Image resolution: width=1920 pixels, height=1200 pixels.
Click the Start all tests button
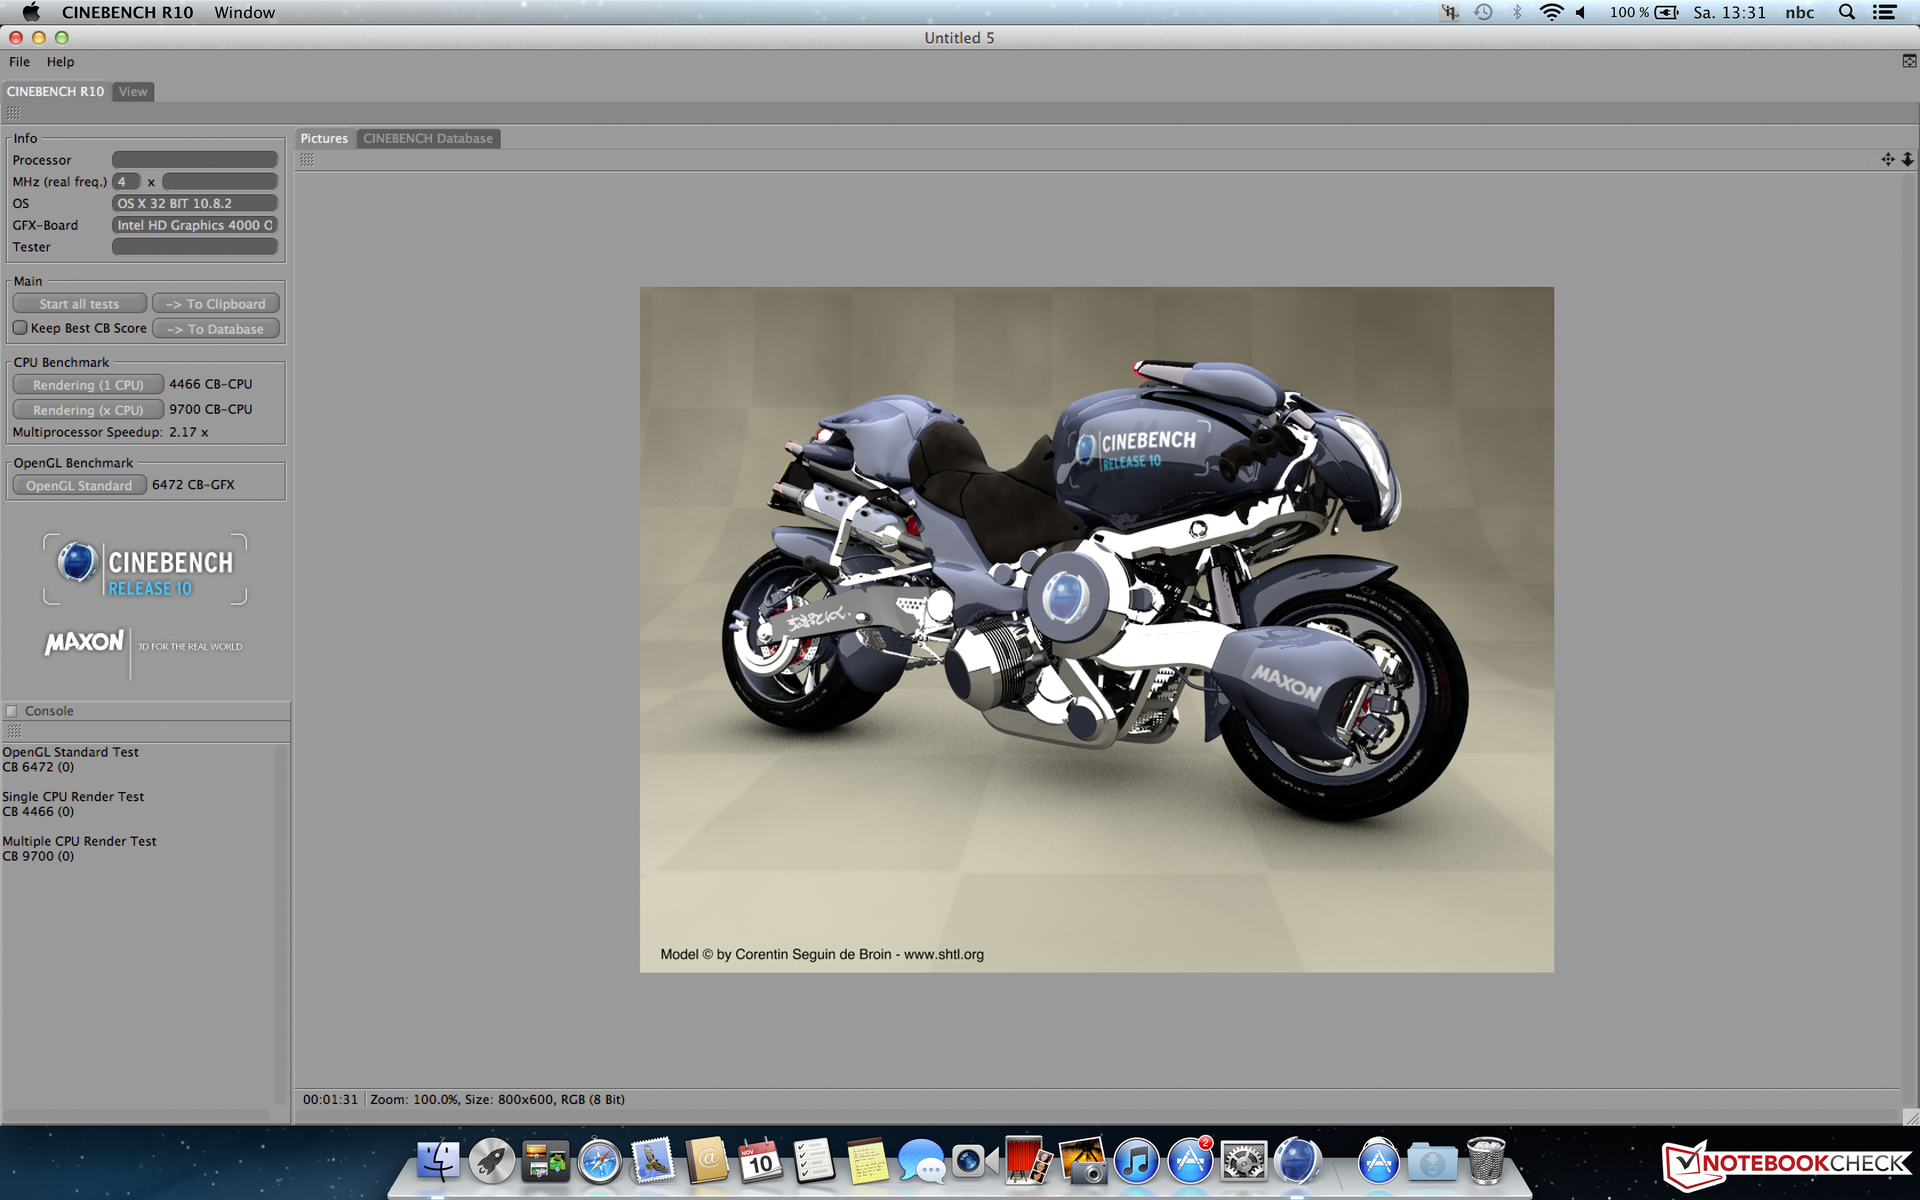click(x=79, y=304)
